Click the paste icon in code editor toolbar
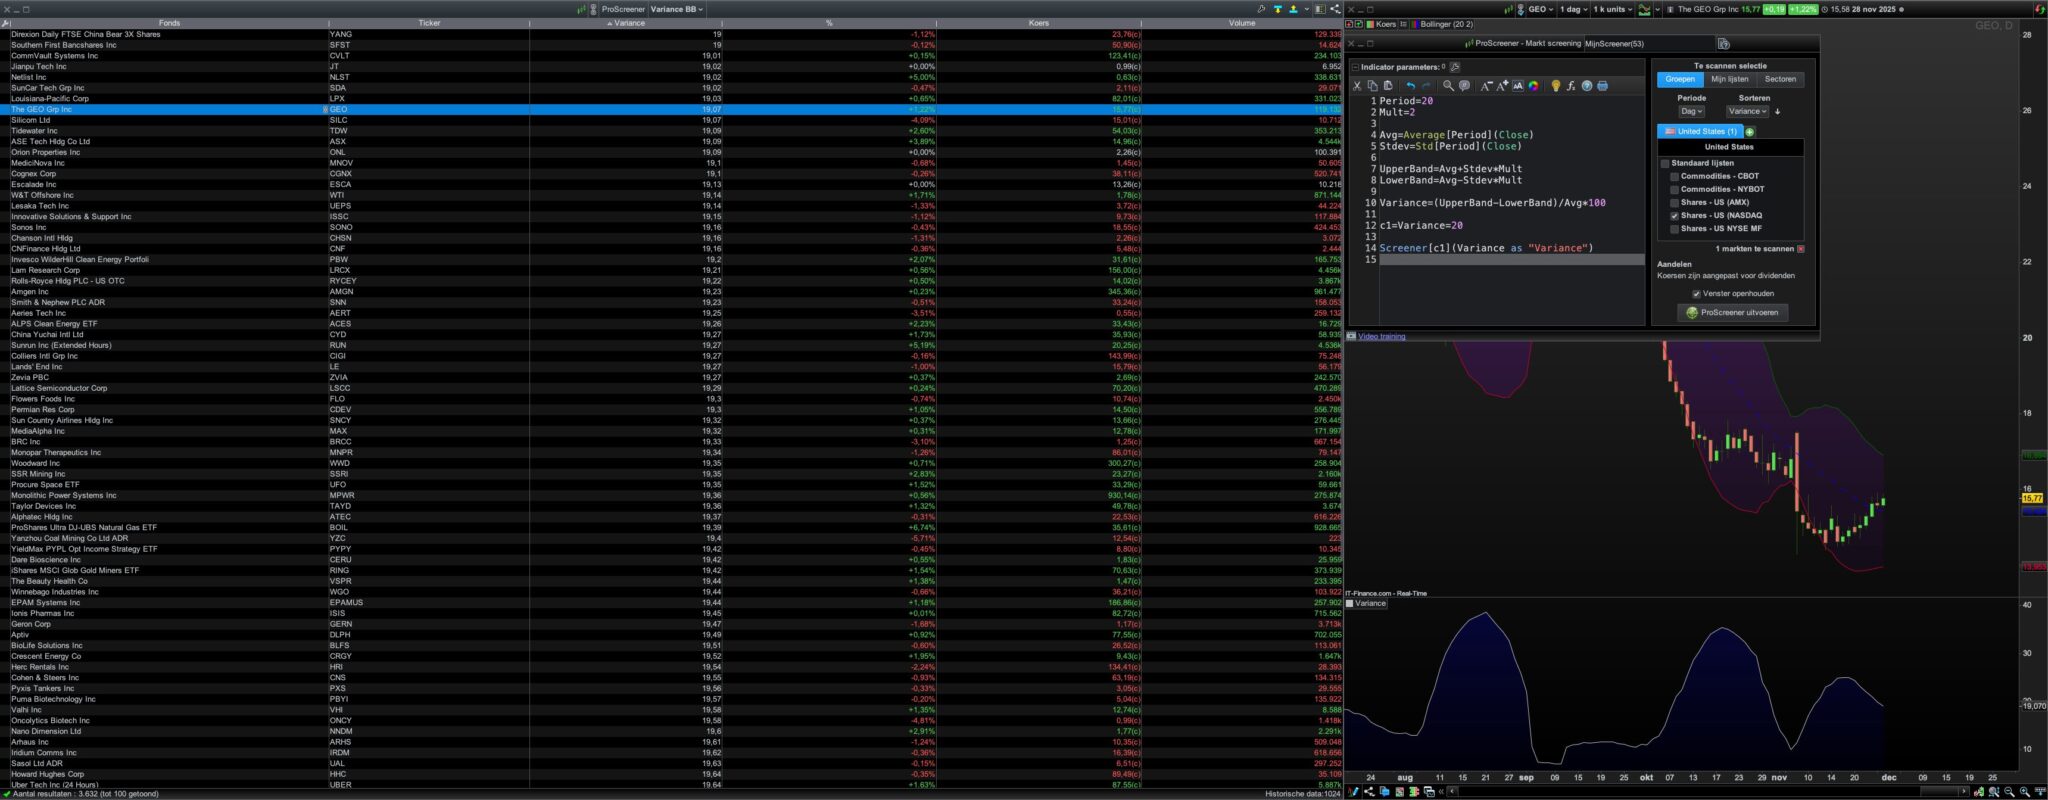This screenshot has width=2048, height=800. [x=1388, y=86]
